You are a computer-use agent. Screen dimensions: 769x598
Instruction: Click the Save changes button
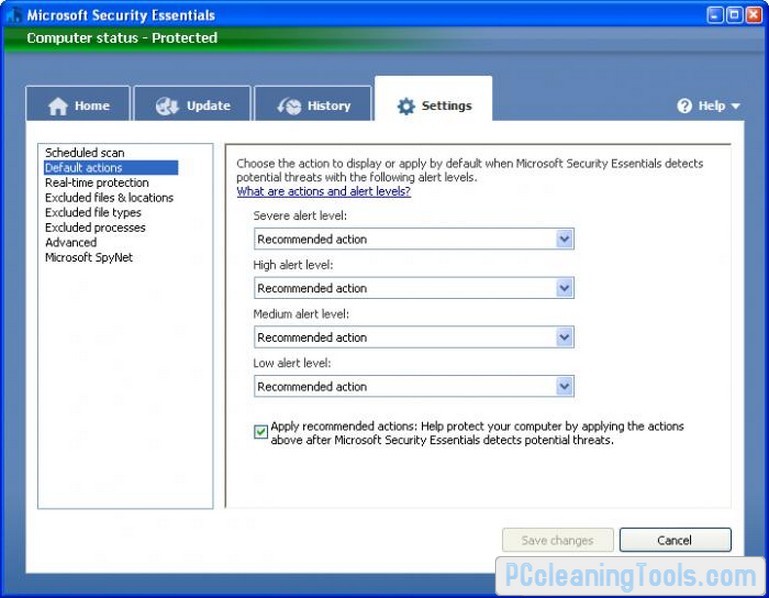click(x=558, y=540)
